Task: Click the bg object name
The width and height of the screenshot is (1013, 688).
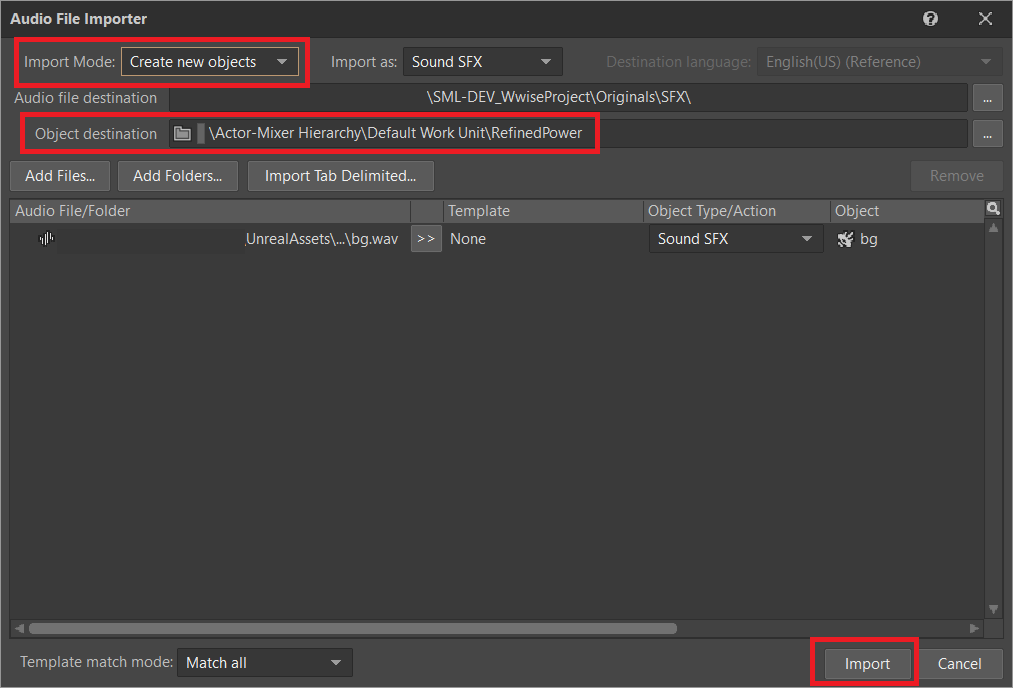Action: pos(868,240)
